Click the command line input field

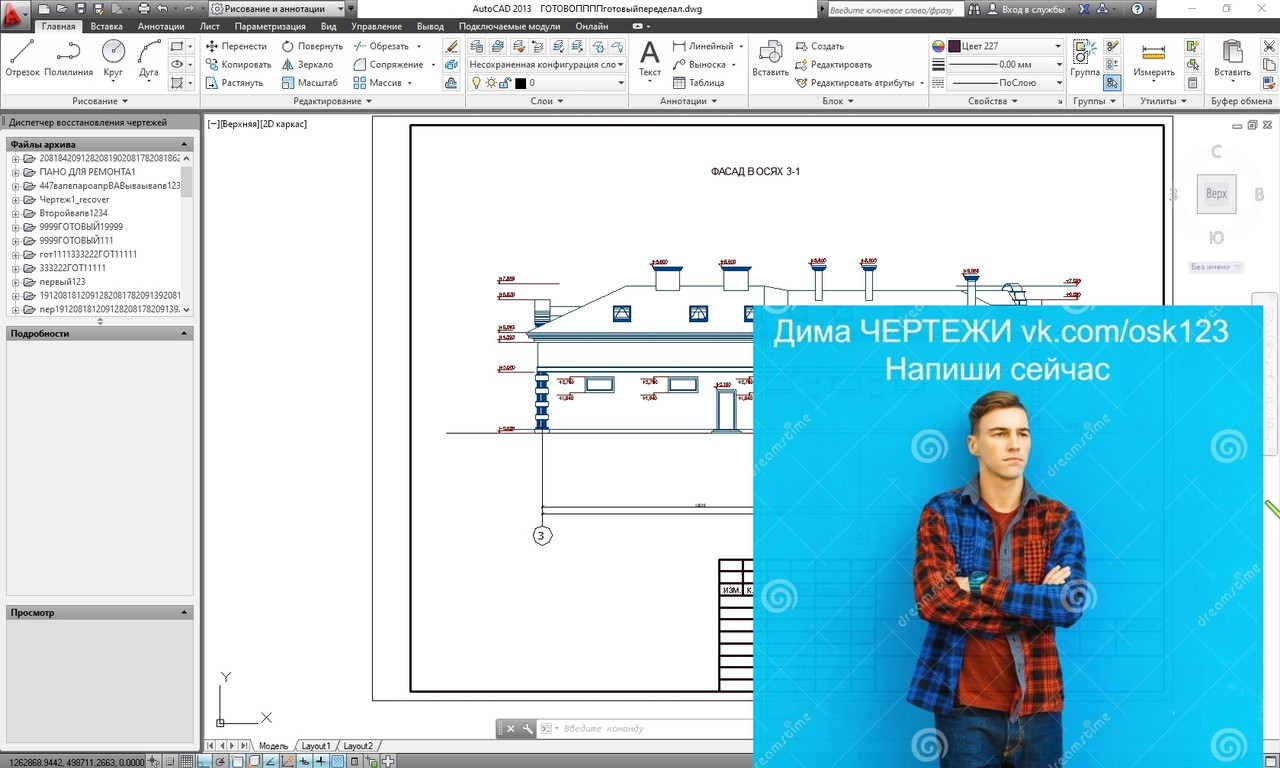(x=650, y=729)
